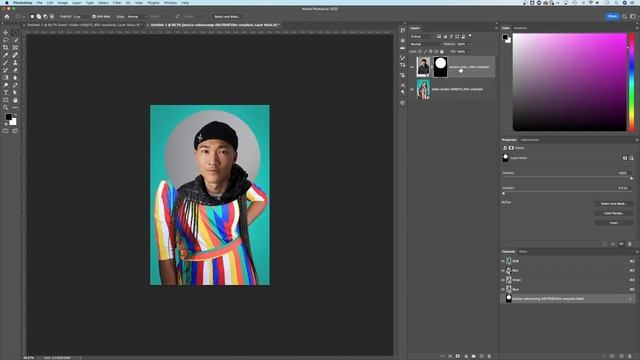Click the Invert mask button
The height and width of the screenshot is (360, 640).
pyautogui.click(x=613, y=223)
